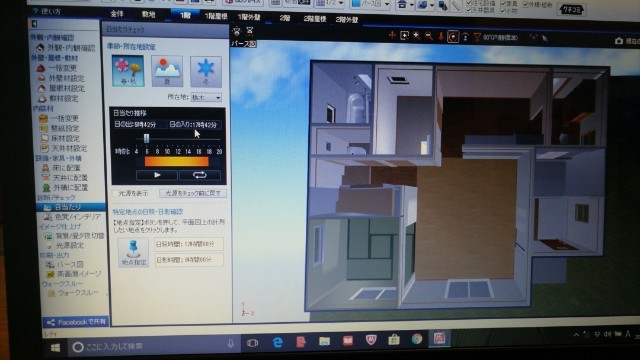The height and width of the screenshot is (360, 640).
Task: Collapse the sidebar with the arrow icon
Action: point(34,24)
